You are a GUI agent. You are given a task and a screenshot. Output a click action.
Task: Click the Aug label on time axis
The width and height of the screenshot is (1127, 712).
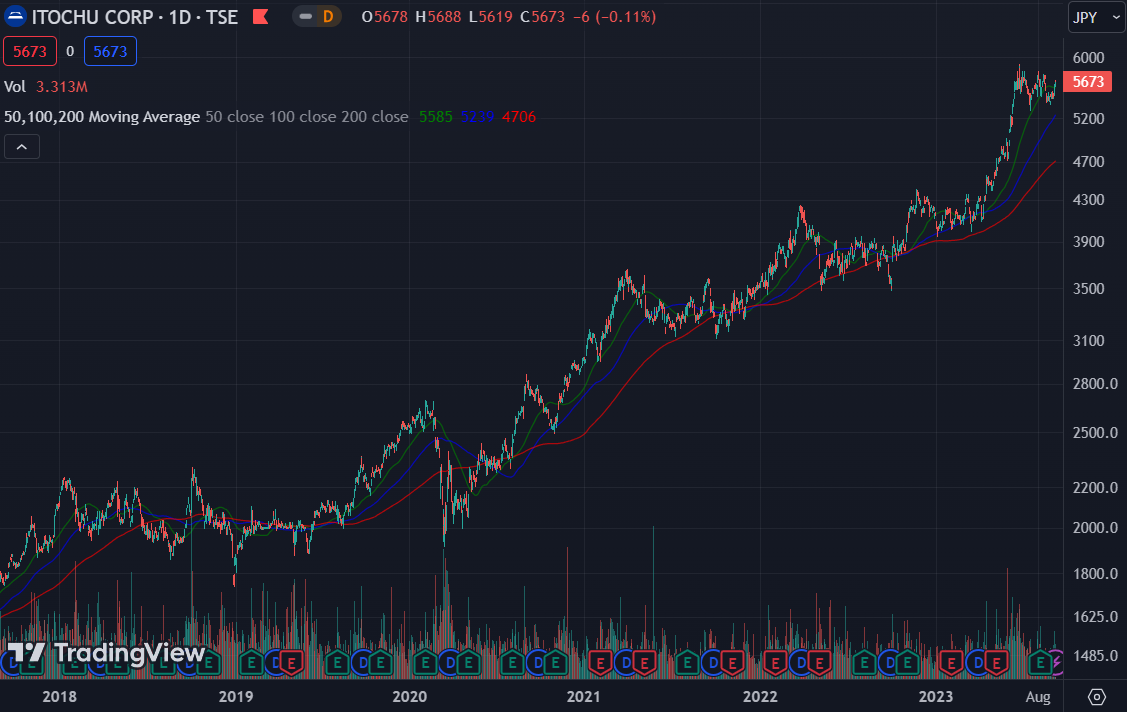(x=1038, y=696)
